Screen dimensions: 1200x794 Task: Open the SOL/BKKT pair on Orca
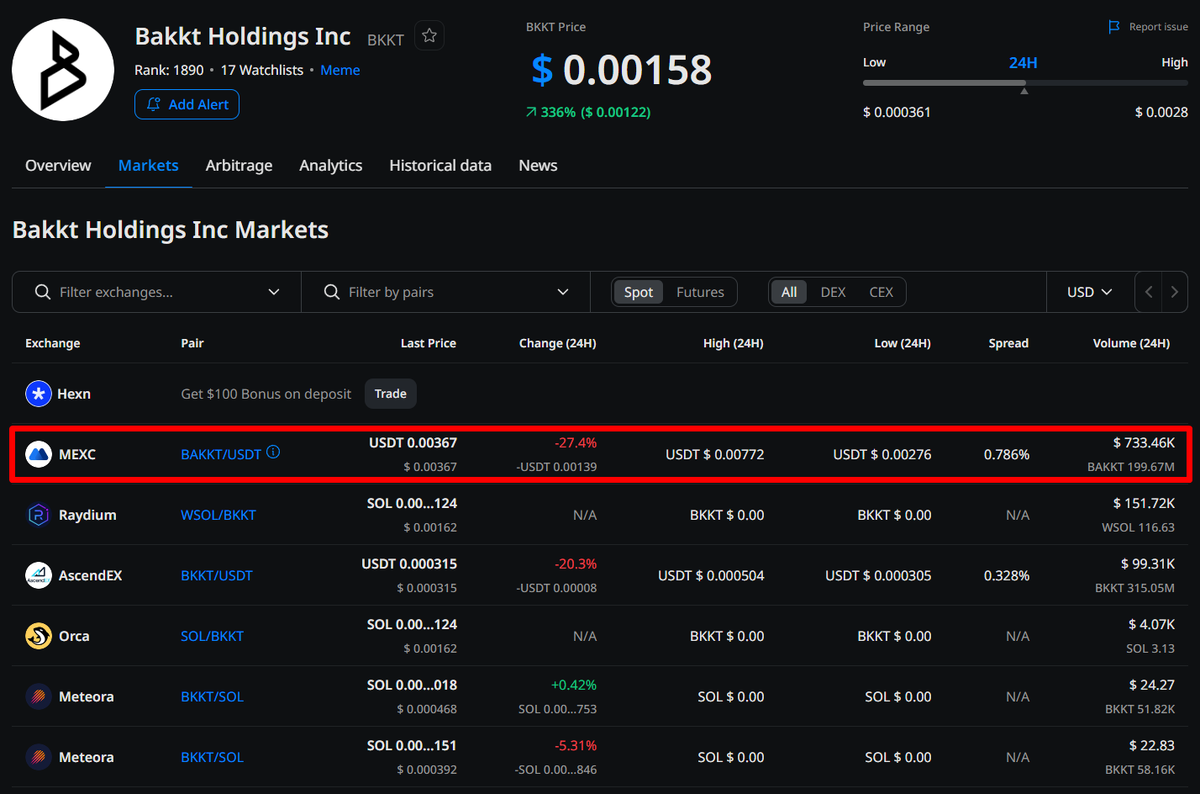[x=212, y=636]
